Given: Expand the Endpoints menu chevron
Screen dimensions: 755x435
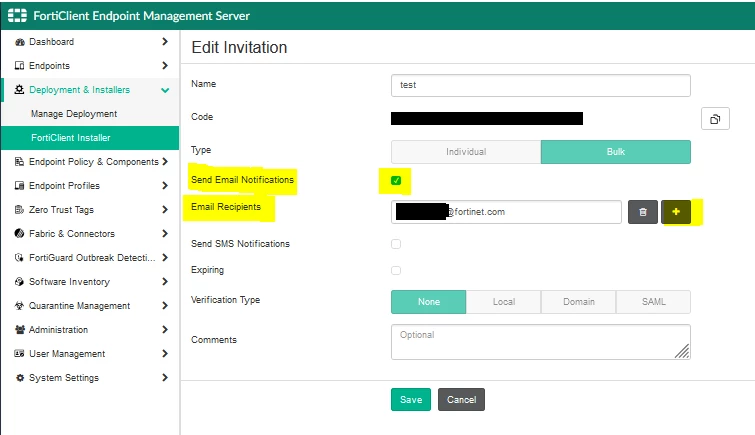Looking at the screenshot, I should click(x=165, y=66).
